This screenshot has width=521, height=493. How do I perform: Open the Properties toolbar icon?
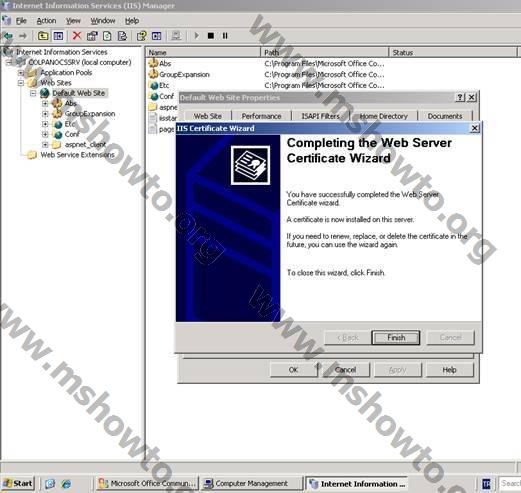92,36
